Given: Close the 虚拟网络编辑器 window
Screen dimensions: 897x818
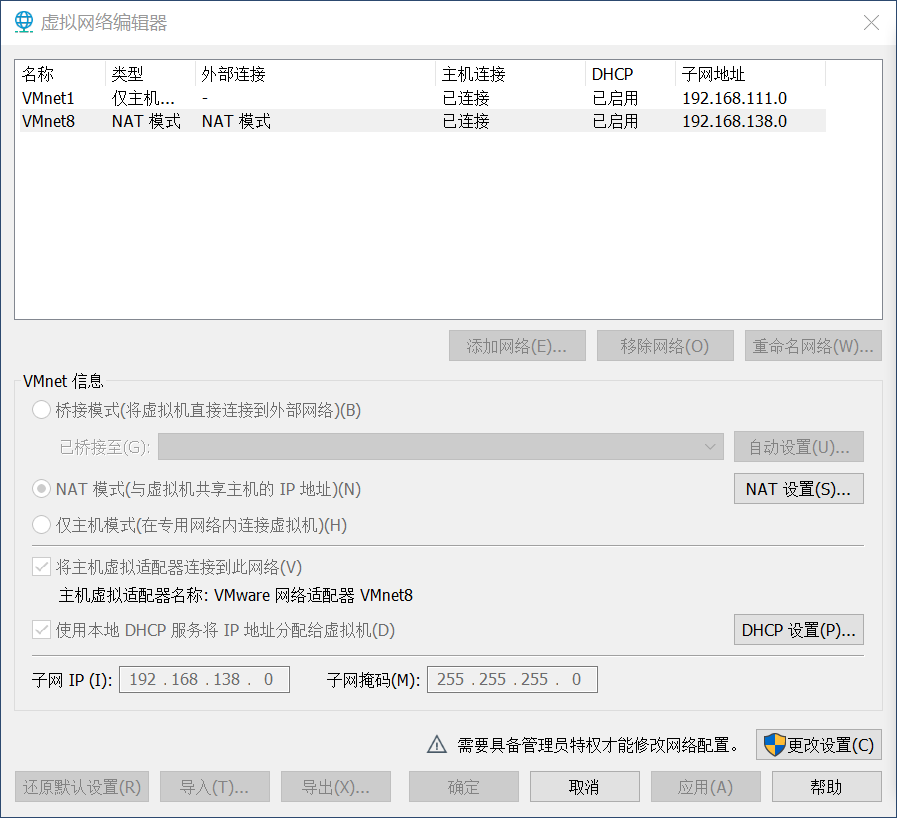Looking at the screenshot, I should (871, 23).
